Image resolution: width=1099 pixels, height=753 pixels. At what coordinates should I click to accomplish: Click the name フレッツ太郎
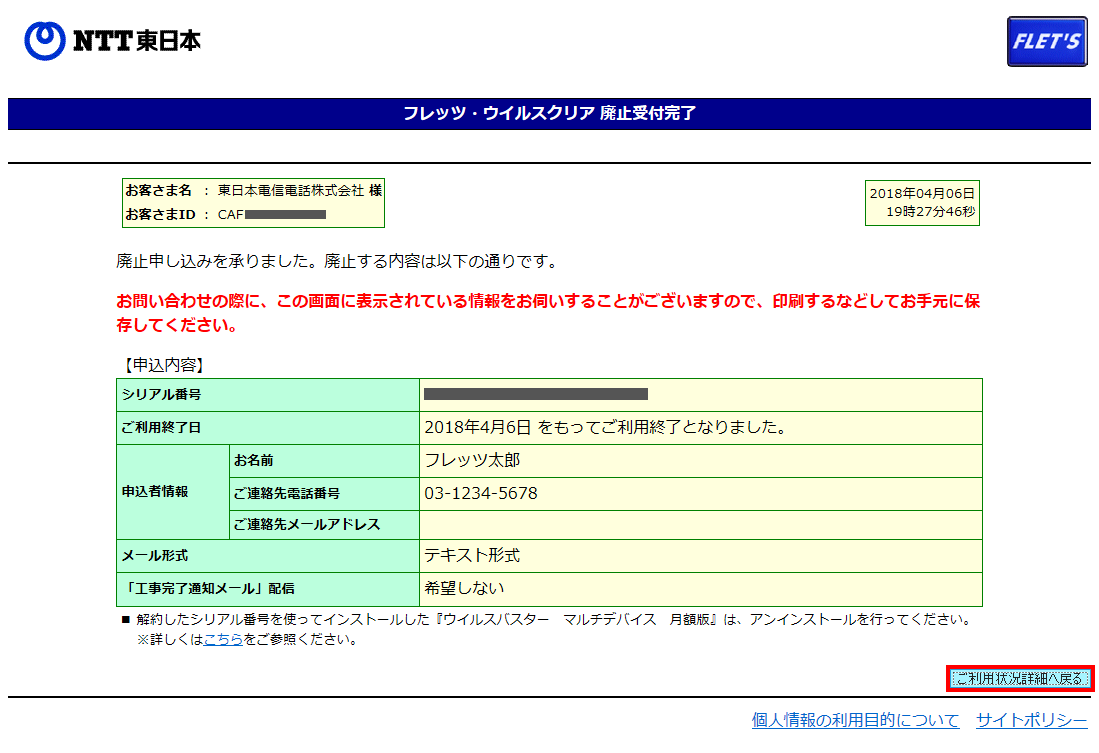472,460
